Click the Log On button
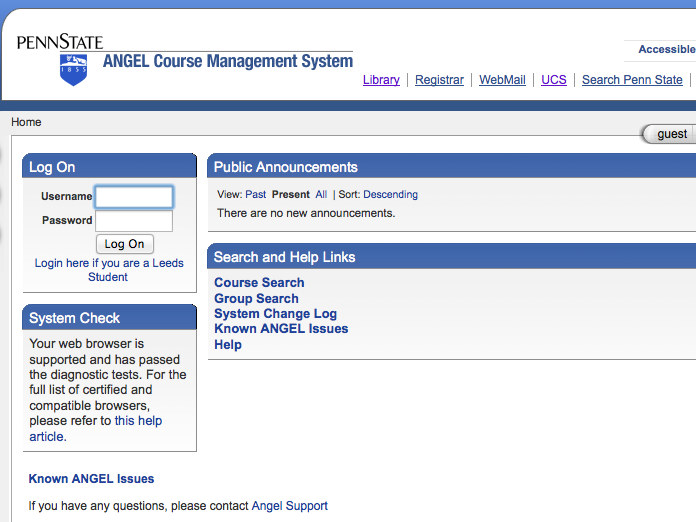 coord(125,244)
